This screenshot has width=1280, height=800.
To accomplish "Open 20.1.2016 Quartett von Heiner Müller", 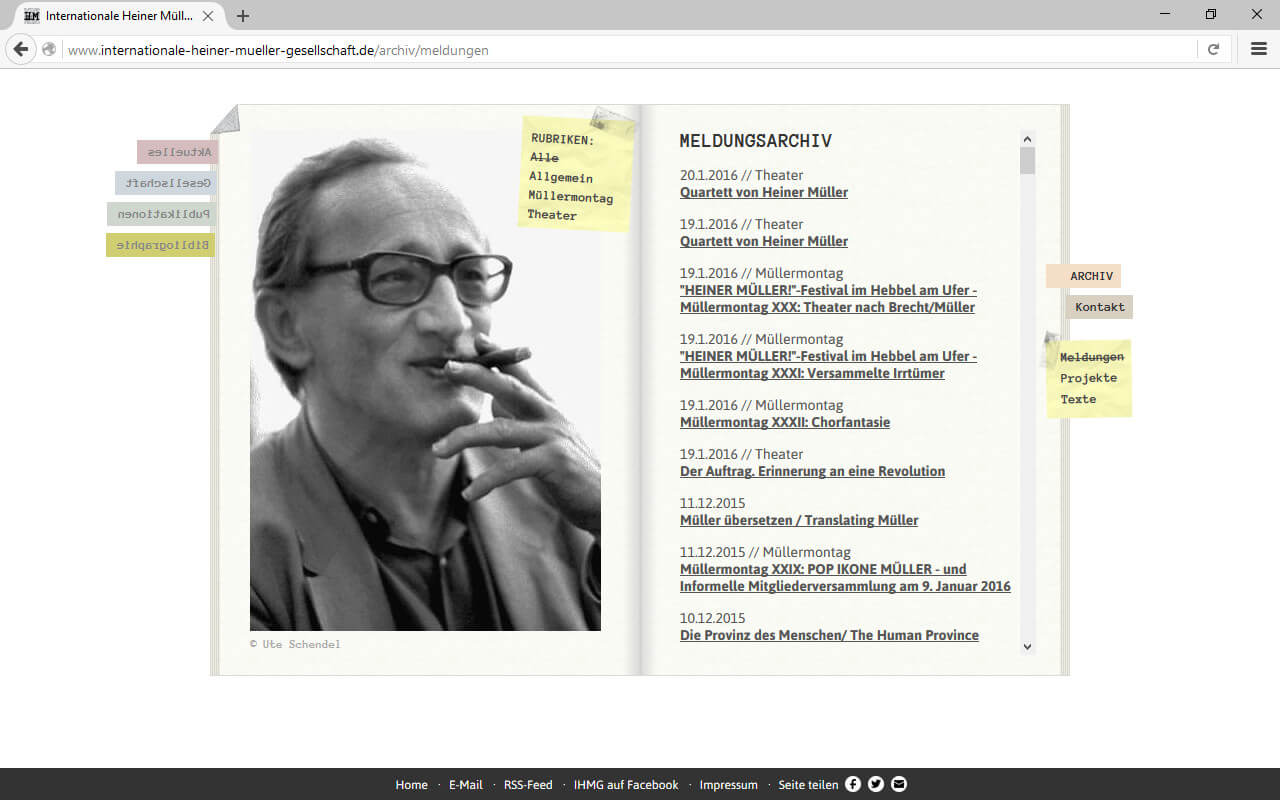I will (764, 192).
